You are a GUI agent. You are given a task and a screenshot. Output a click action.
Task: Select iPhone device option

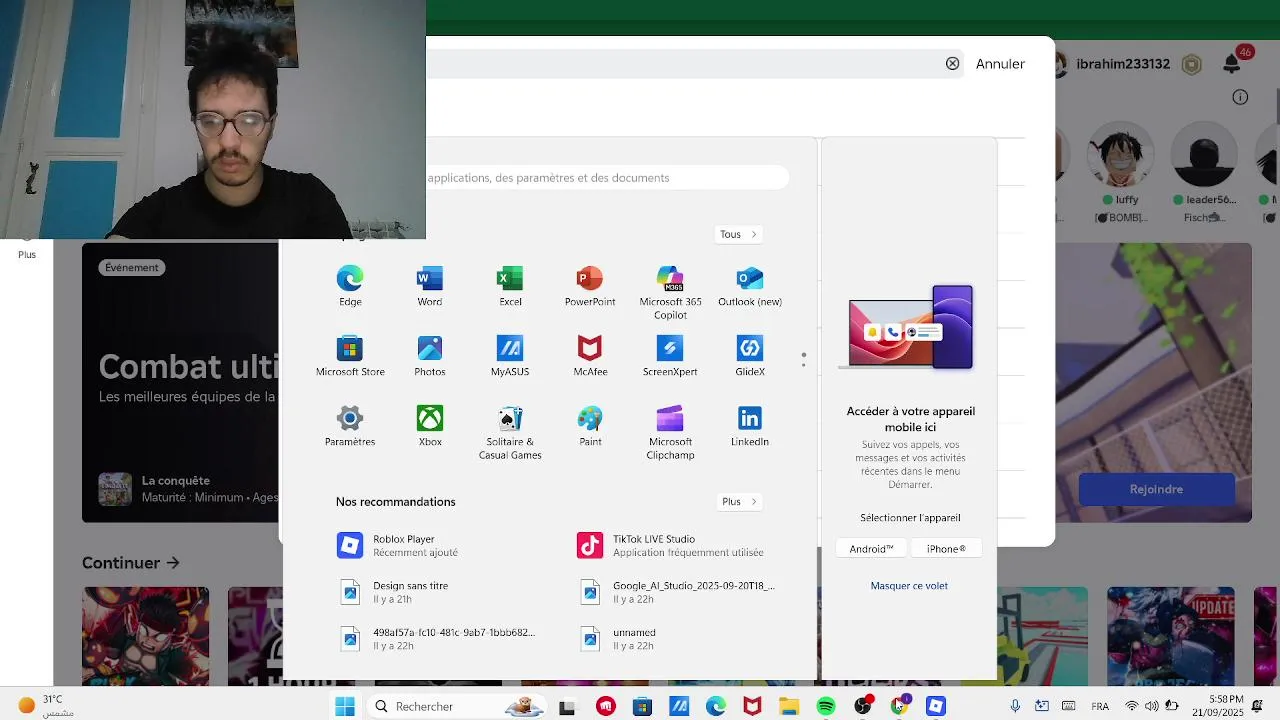(x=946, y=548)
